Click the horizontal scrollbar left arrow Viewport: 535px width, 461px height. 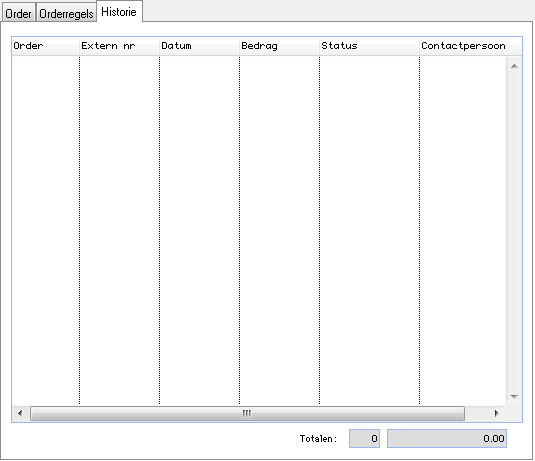(x=20, y=414)
